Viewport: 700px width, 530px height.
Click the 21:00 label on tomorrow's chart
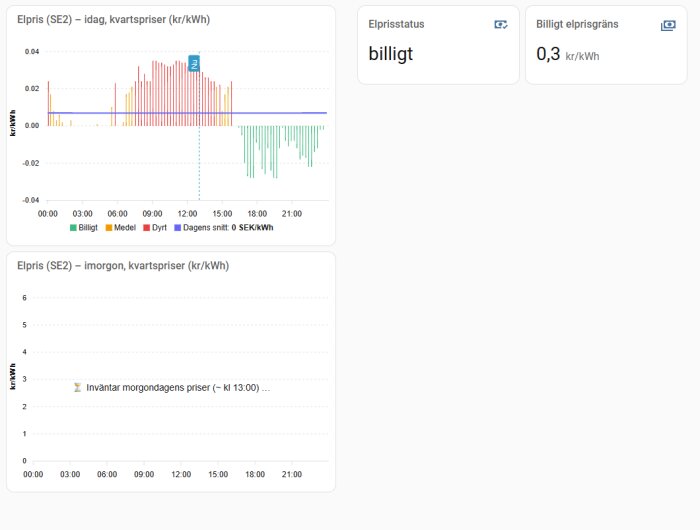click(x=292, y=474)
